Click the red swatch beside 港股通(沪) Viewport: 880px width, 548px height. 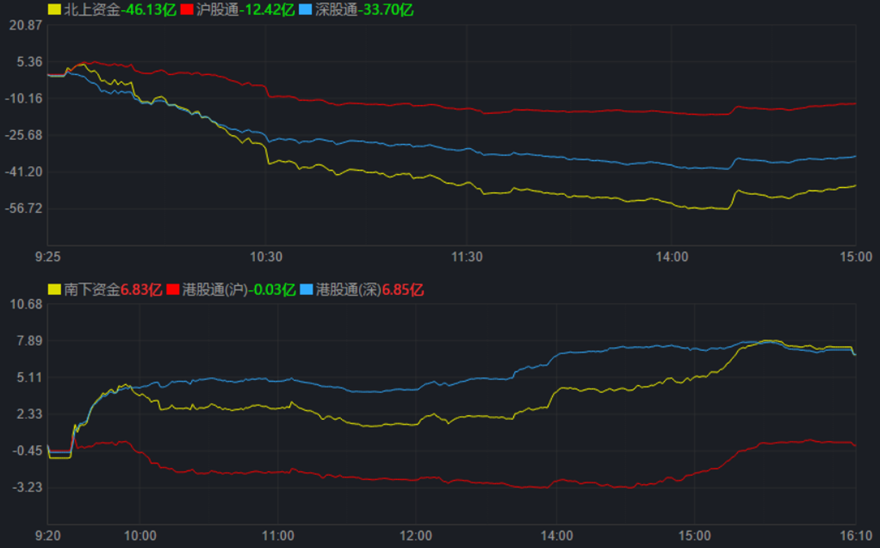click(173, 289)
